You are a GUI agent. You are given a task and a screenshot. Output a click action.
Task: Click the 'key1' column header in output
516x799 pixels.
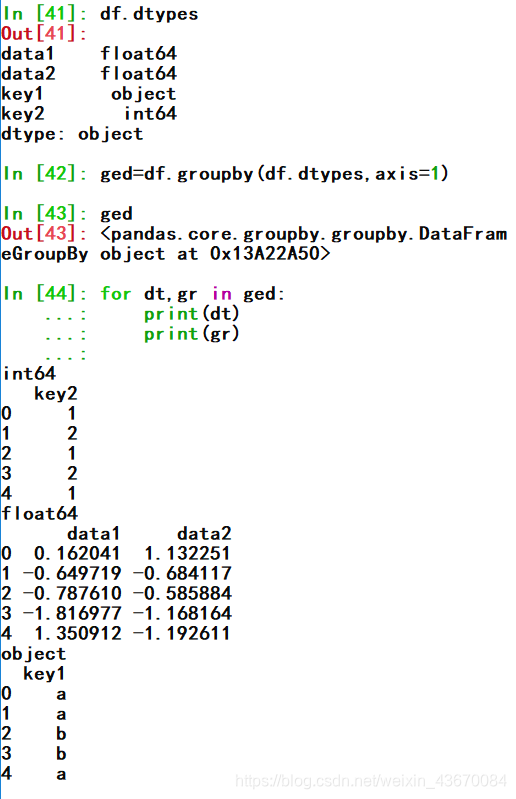44,674
